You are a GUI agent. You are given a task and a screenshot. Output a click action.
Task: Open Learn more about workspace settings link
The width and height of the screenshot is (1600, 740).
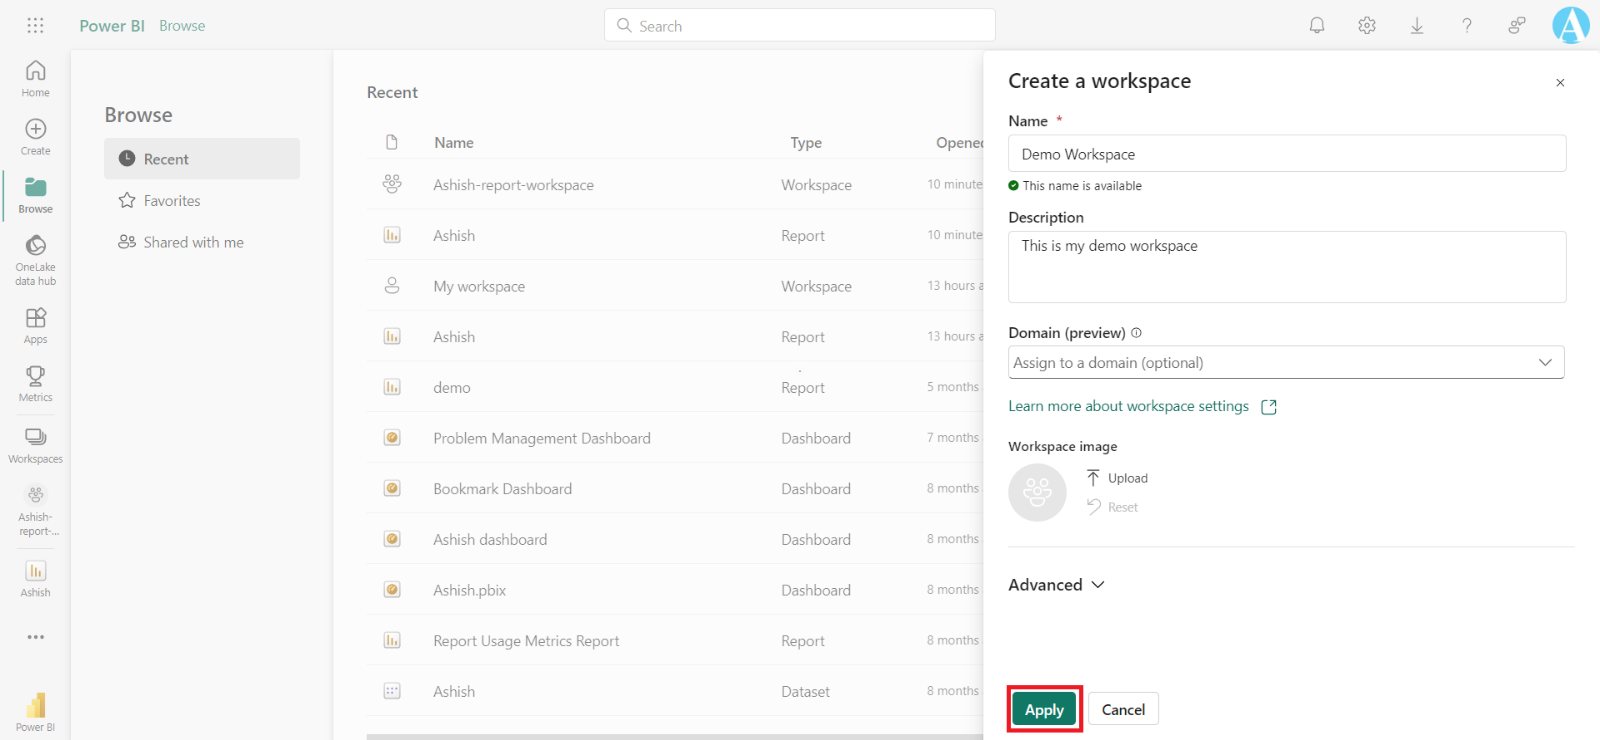pyautogui.click(x=1128, y=406)
